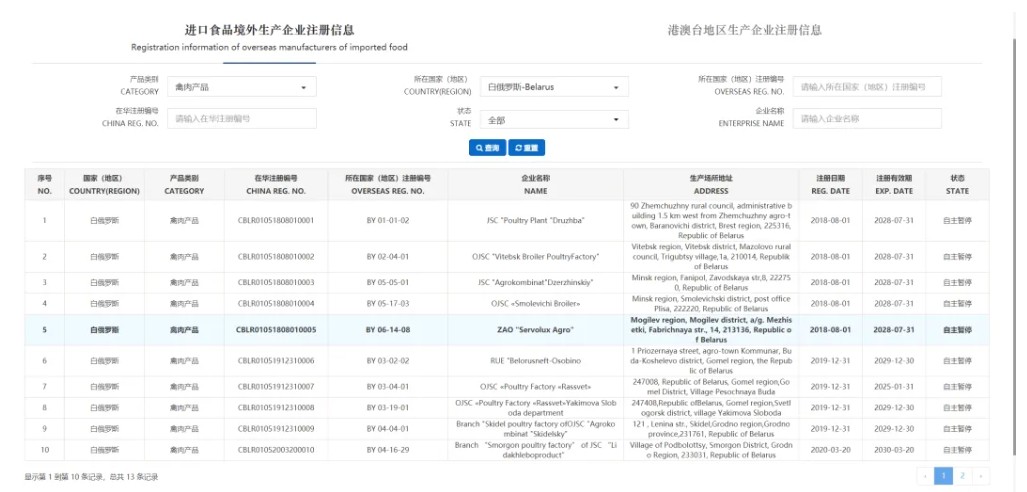Switch to the 进口食品境外生产企业注册信息 tab
1027x492 pixels.
tap(269, 37)
